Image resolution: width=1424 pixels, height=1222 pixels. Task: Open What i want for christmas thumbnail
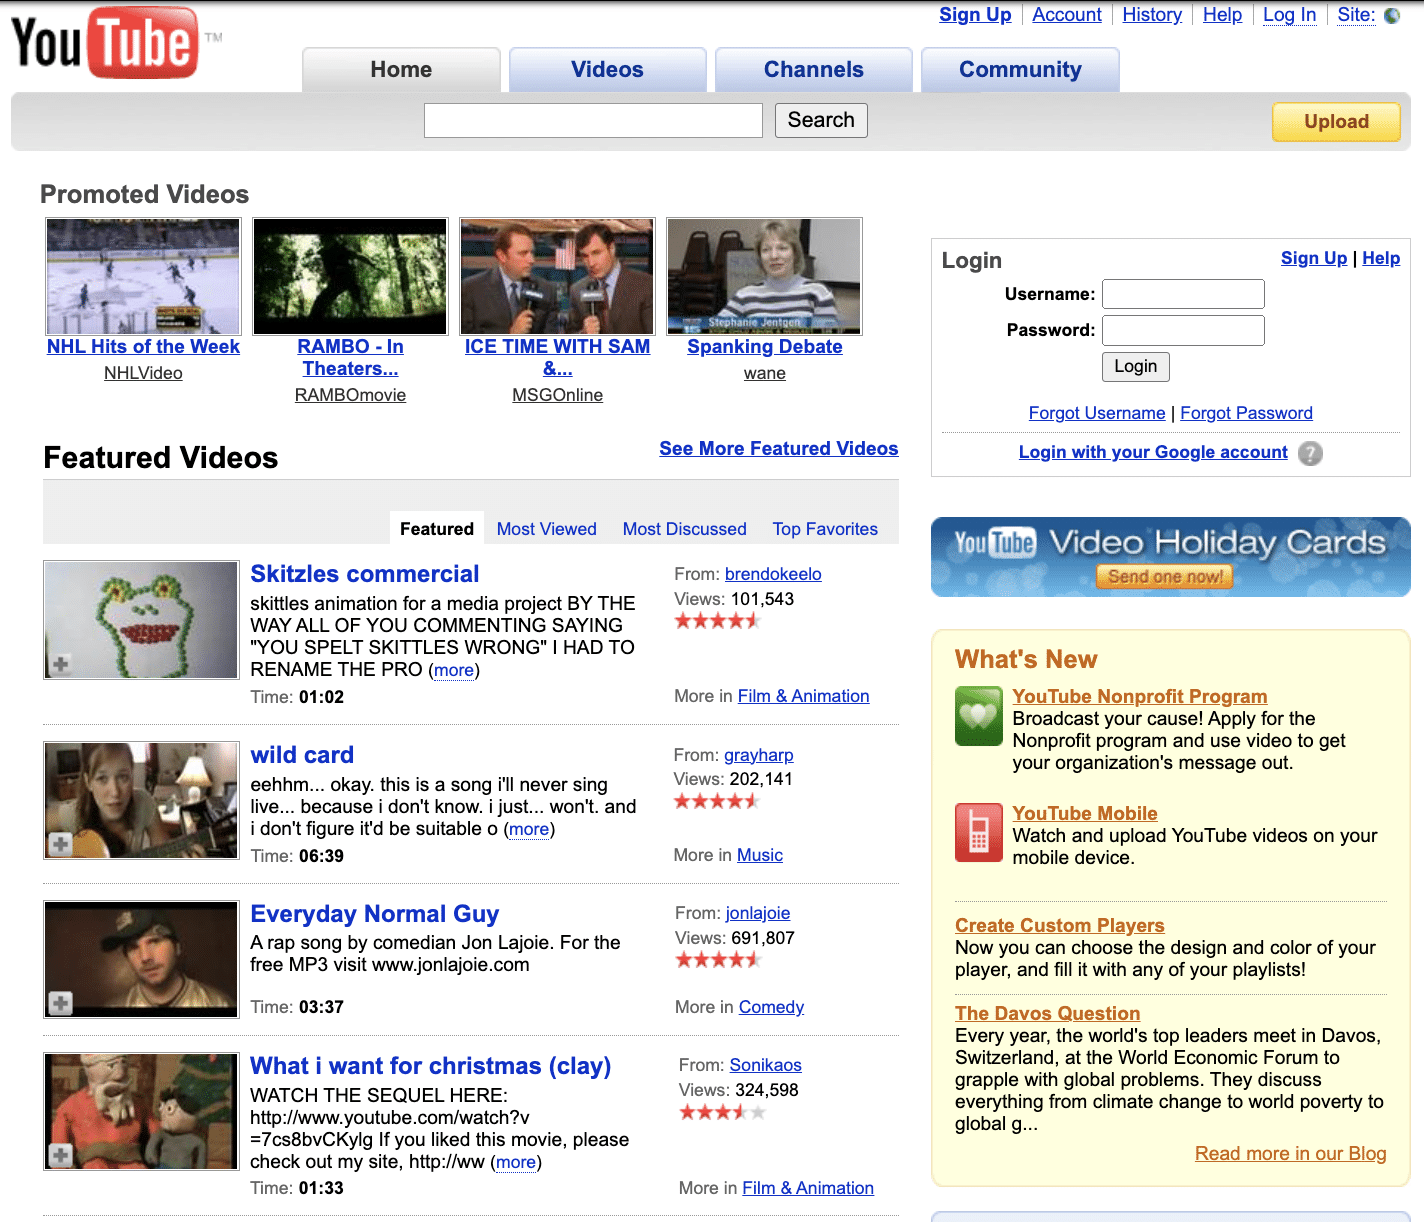(141, 1111)
